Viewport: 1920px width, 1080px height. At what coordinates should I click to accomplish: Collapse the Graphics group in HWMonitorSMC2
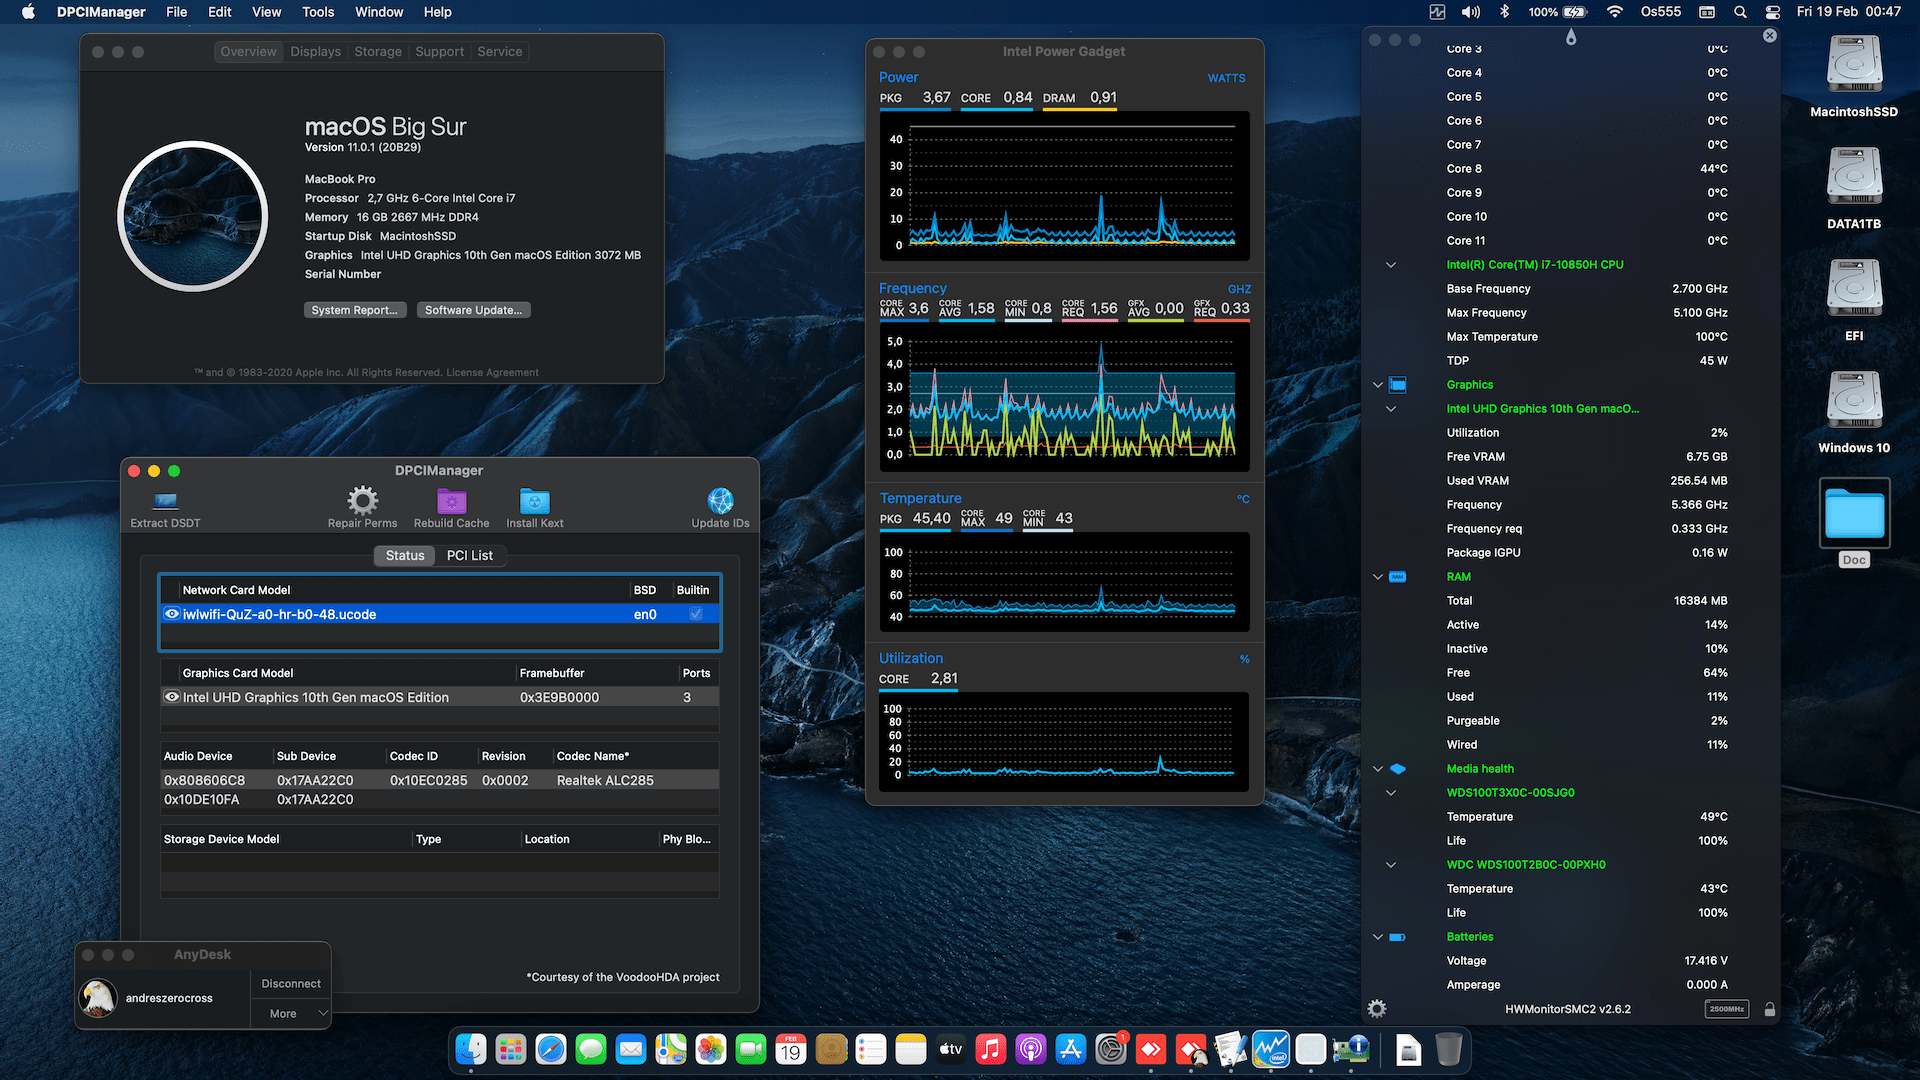(x=1378, y=385)
